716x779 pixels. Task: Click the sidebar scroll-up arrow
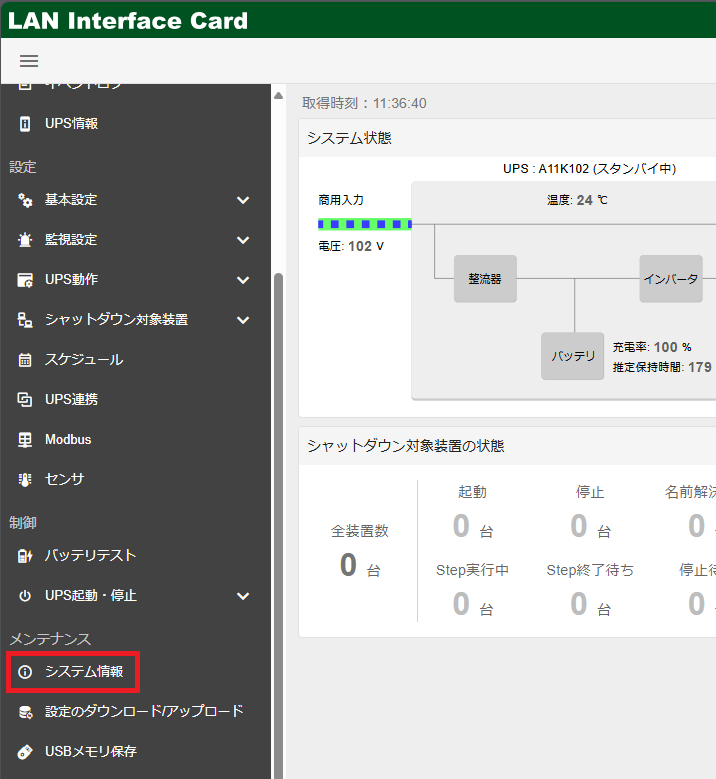pyautogui.click(x=278, y=95)
